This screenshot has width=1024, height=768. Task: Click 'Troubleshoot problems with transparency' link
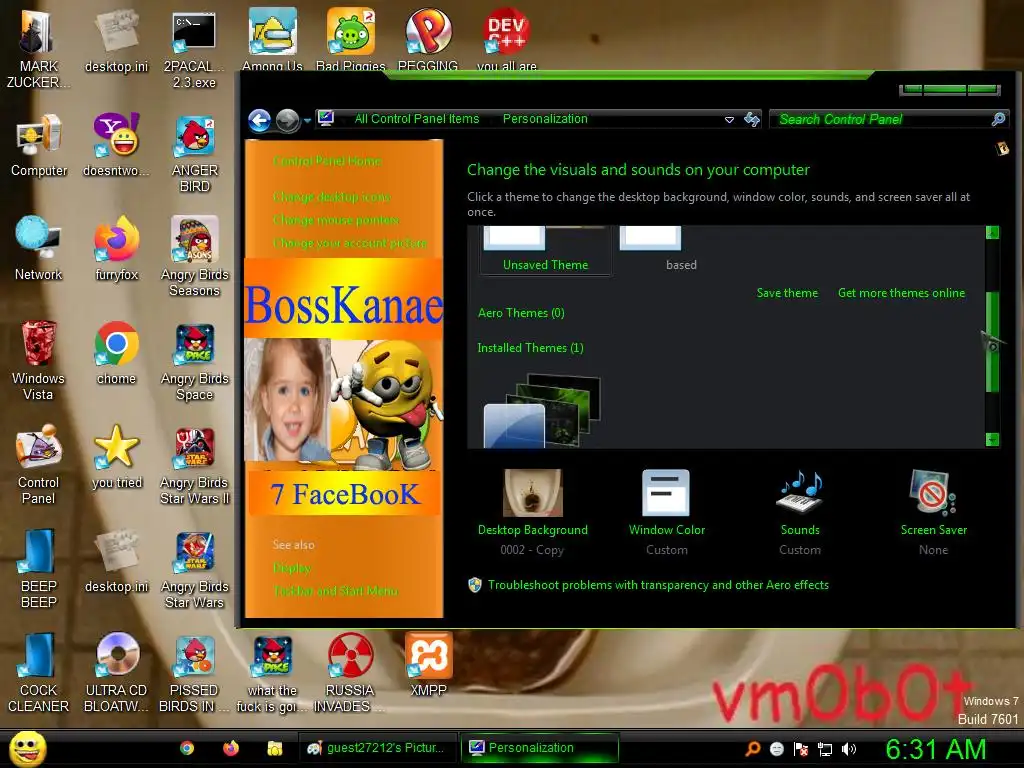point(658,585)
